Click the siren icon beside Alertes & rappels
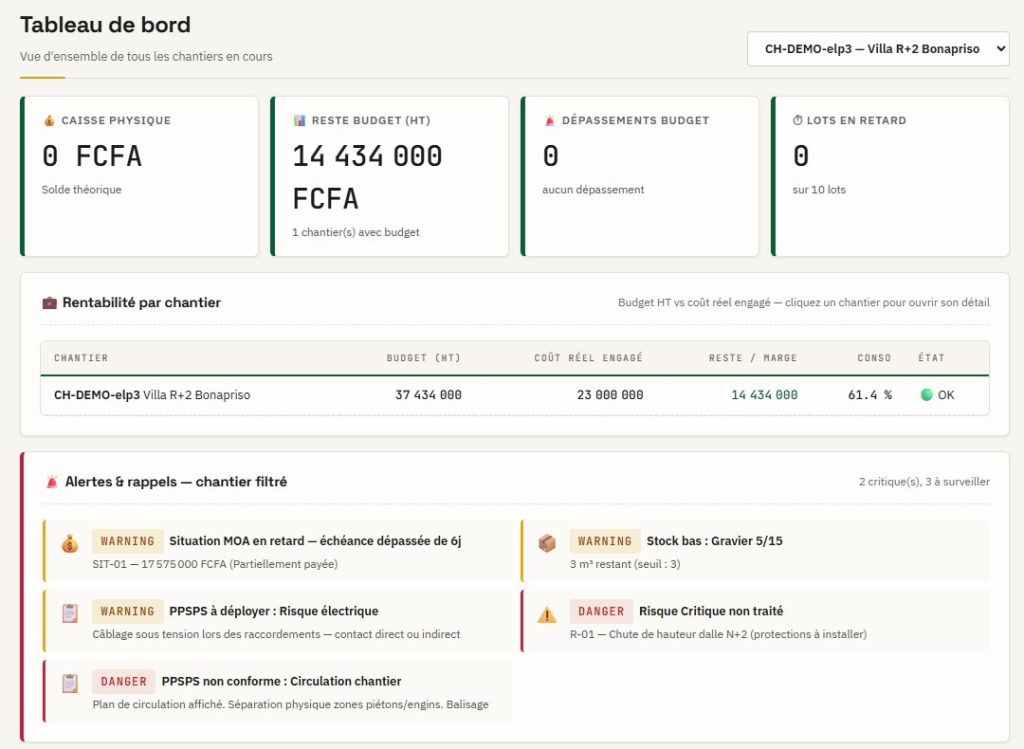Screen dimensions: 1024x749 (x=52, y=482)
